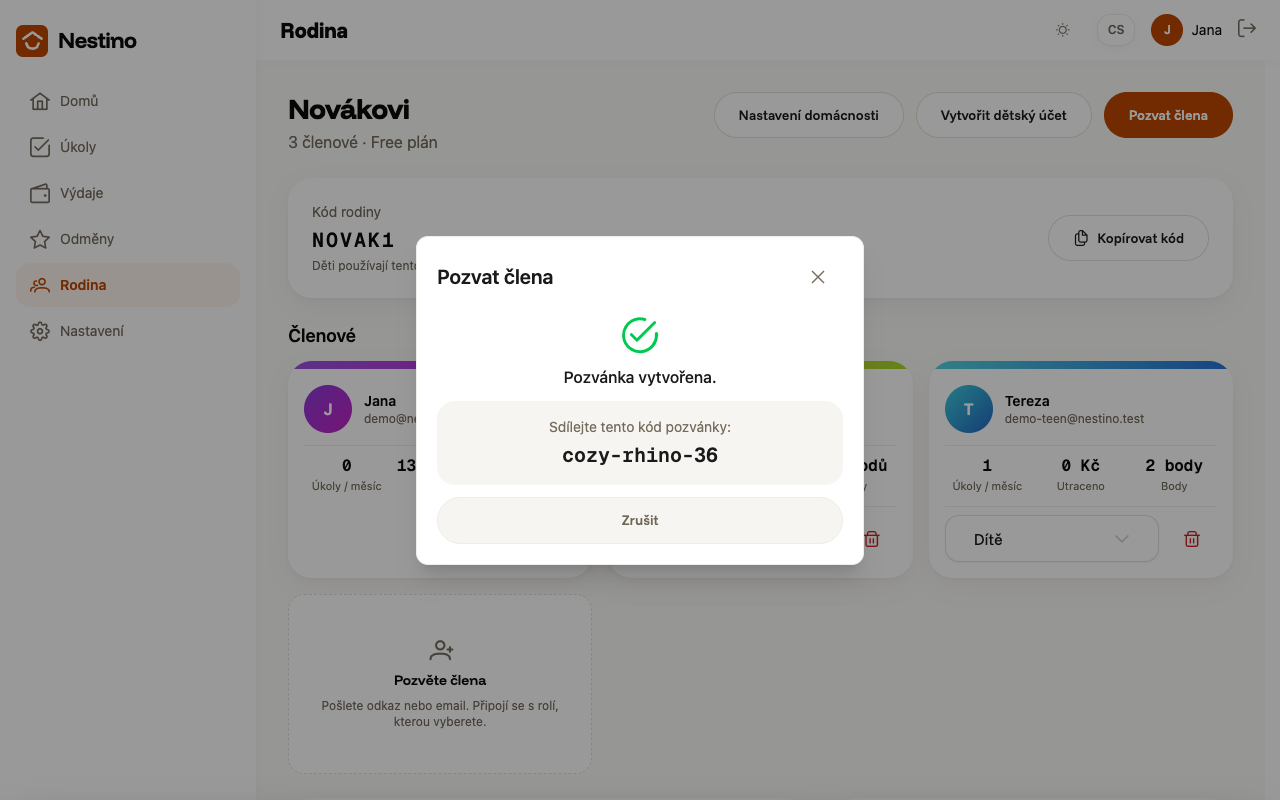Click the Odměny star icon
The image size is (1280, 800).
click(40, 239)
